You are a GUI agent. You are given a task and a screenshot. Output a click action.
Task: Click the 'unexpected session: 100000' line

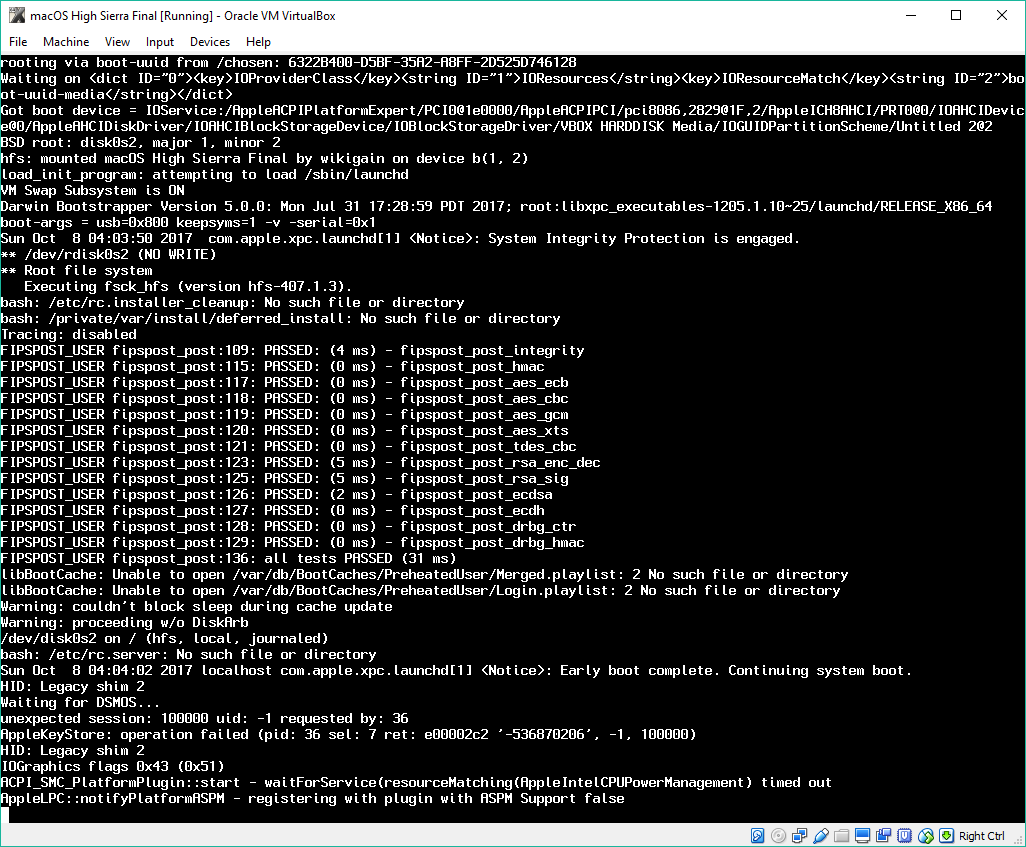(204, 719)
